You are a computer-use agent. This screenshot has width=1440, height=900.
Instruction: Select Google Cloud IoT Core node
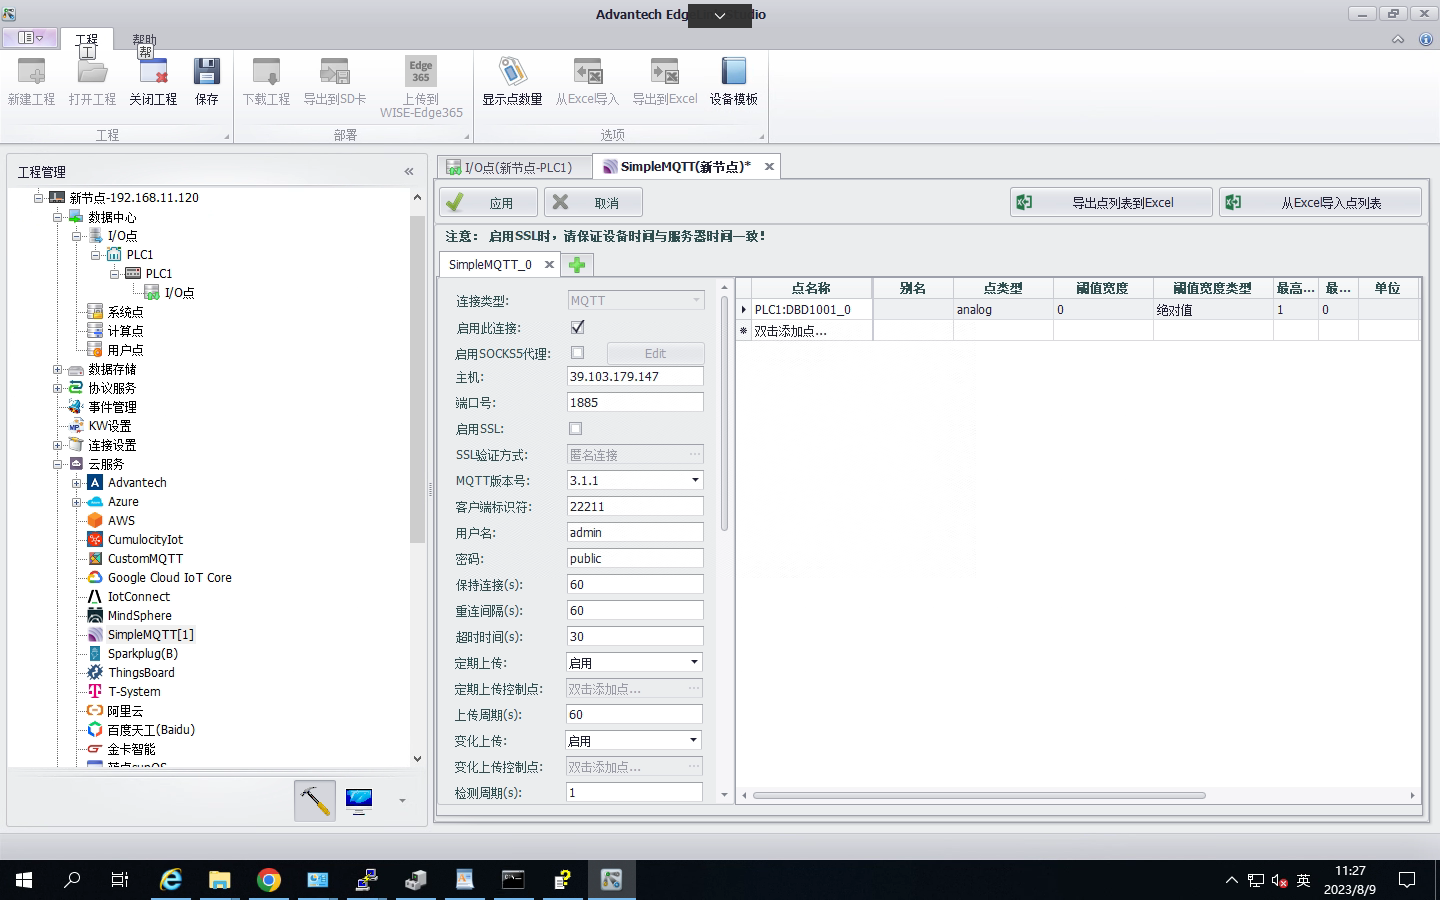pyautogui.click(x=169, y=577)
